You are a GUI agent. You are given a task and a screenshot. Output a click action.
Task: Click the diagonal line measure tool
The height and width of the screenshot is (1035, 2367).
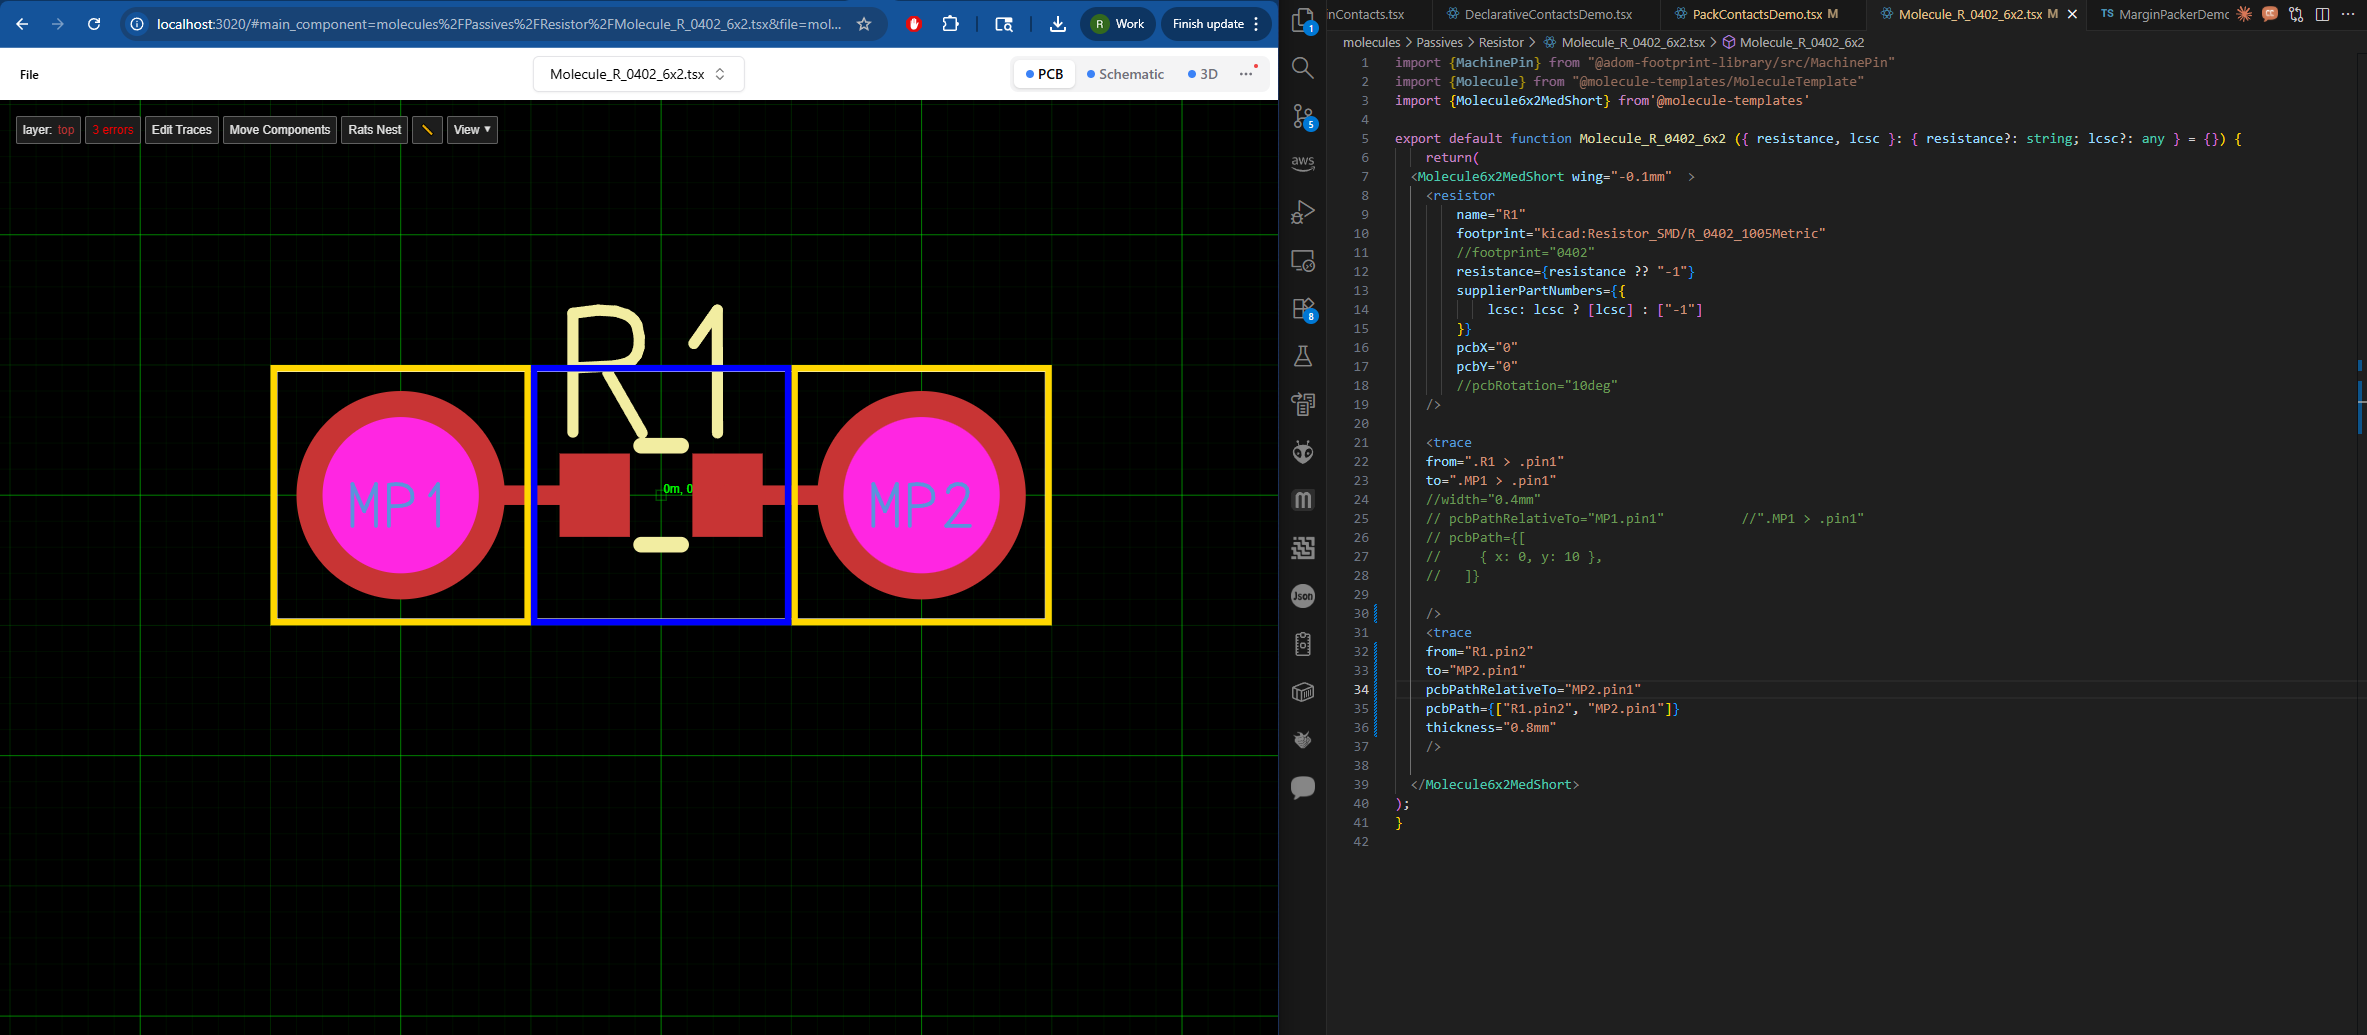pyautogui.click(x=427, y=130)
